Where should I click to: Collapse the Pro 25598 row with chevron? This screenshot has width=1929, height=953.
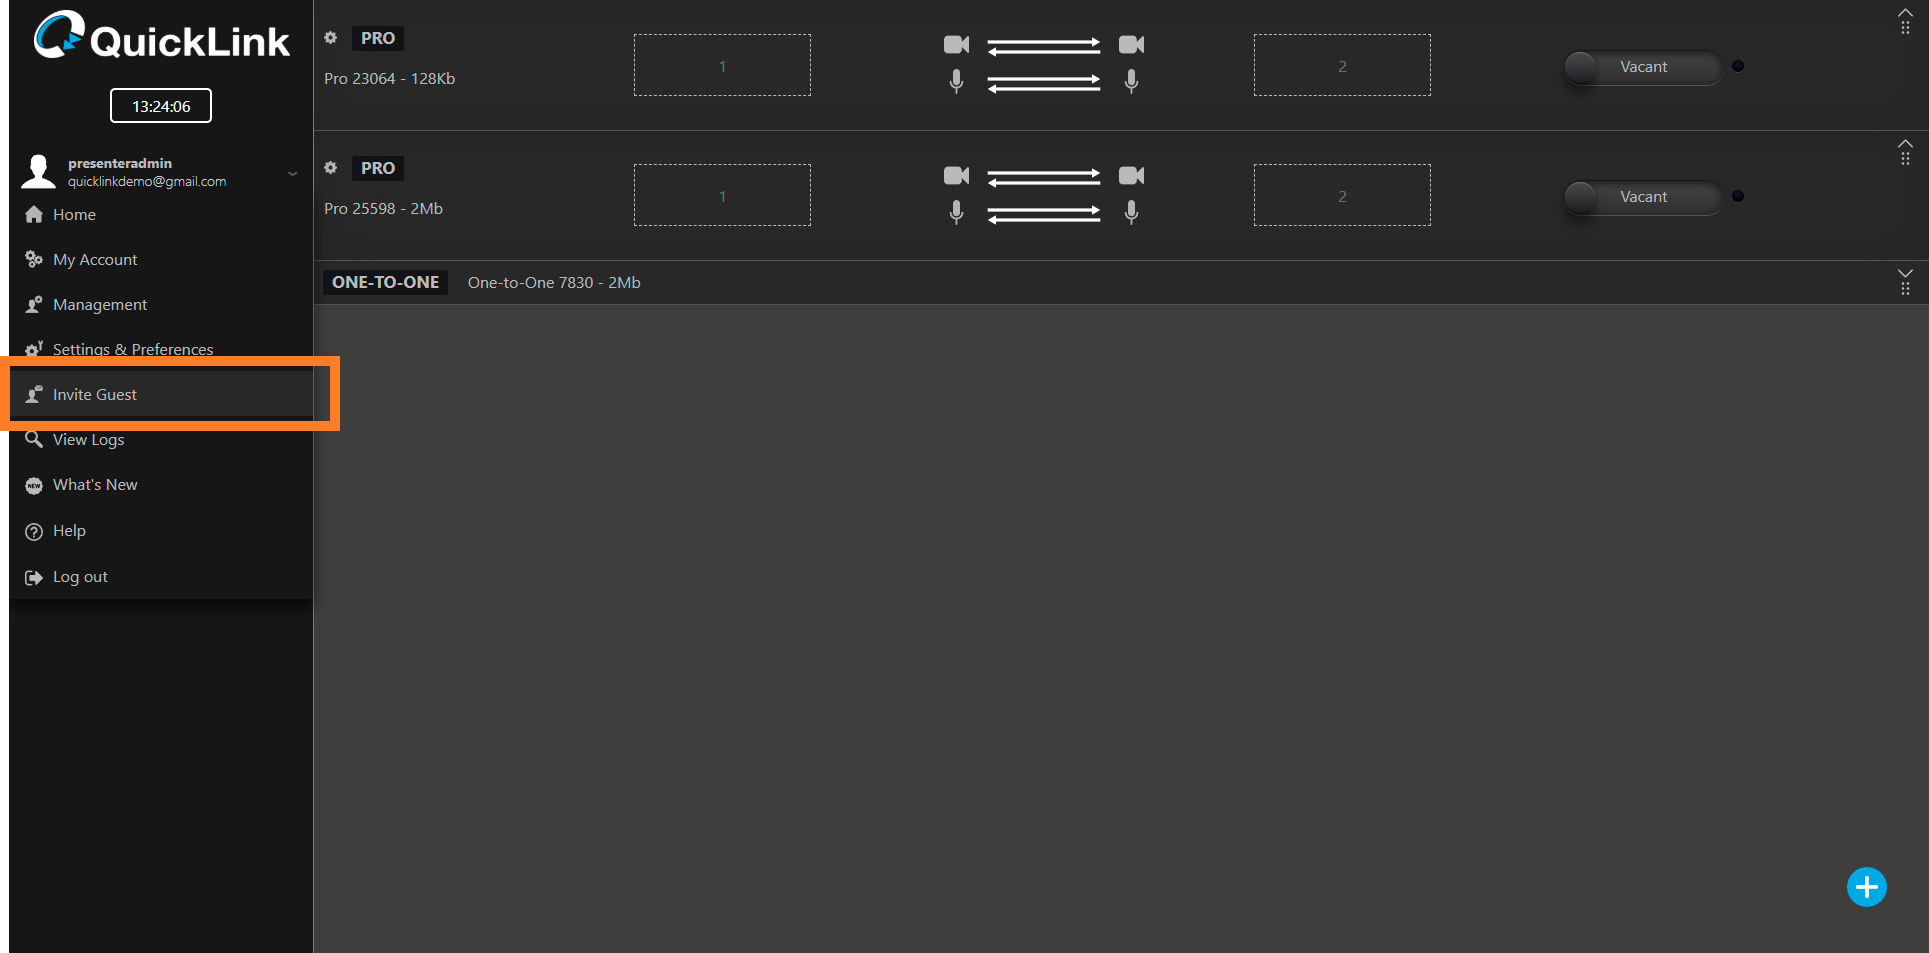[1905, 143]
